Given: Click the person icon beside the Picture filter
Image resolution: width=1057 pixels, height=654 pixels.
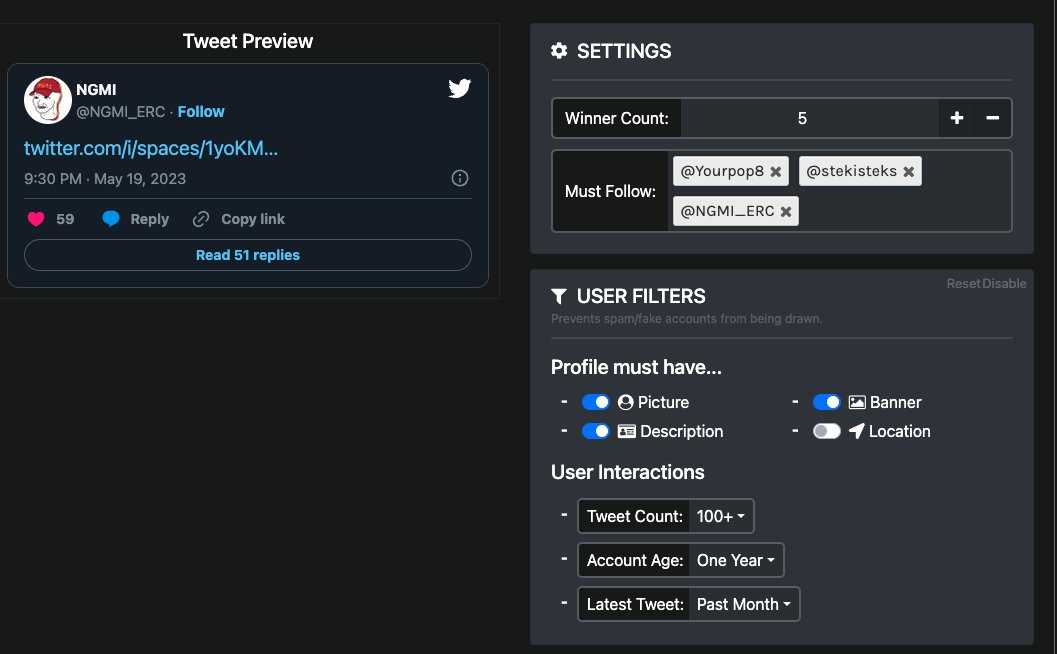Looking at the screenshot, I should pyautogui.click(x=626, y=402).
